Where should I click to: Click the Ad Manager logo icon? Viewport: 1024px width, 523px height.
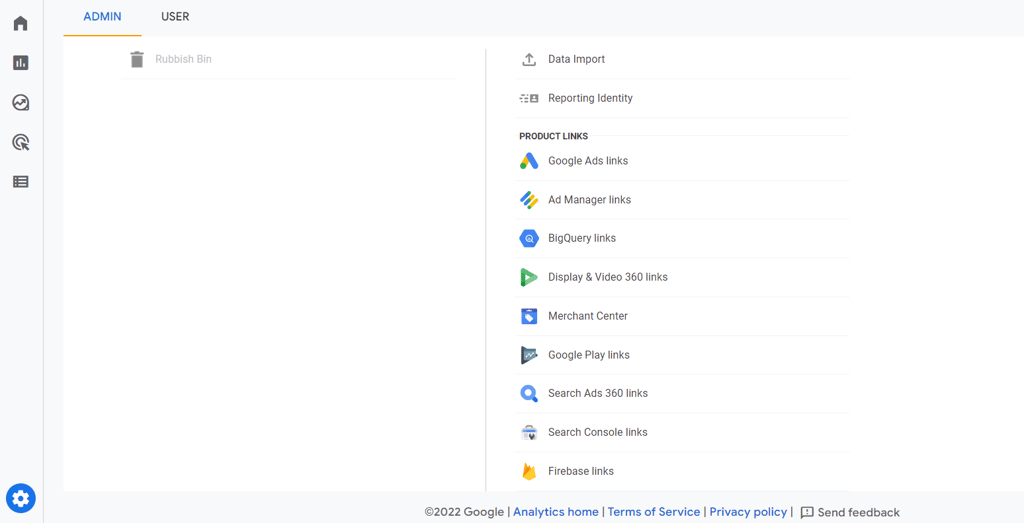[529, 200]
